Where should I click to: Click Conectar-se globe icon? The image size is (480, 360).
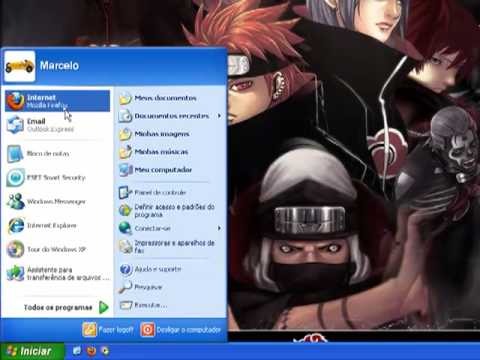(125, 228)
